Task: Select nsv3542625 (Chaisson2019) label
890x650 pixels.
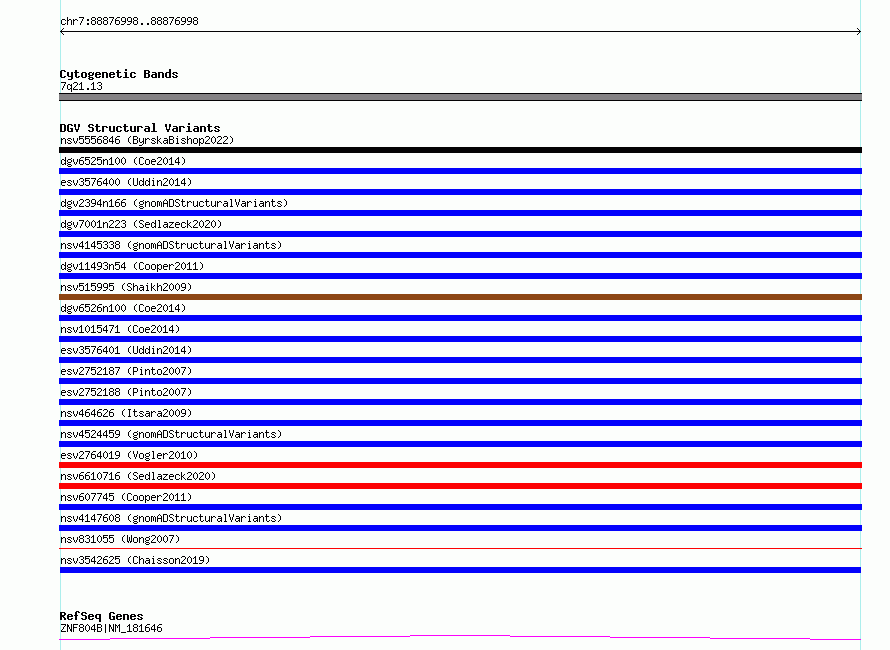Action: (x=135, y=560)
